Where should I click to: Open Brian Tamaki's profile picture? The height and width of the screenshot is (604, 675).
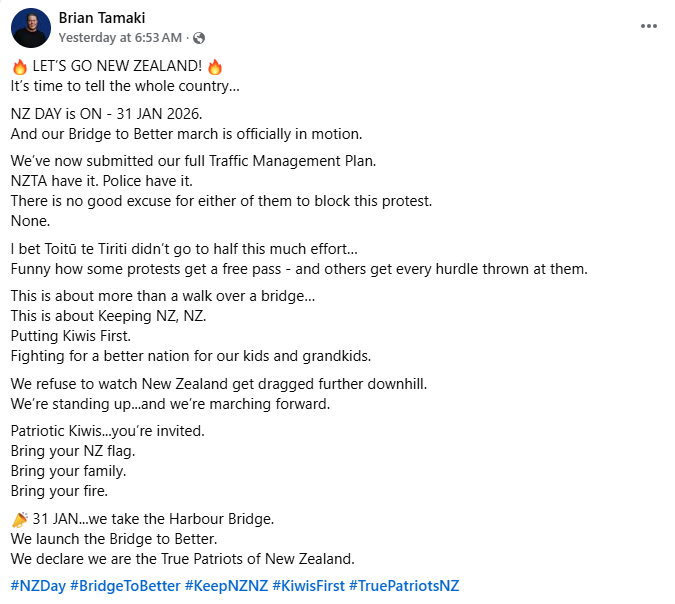tap(31, 28)
